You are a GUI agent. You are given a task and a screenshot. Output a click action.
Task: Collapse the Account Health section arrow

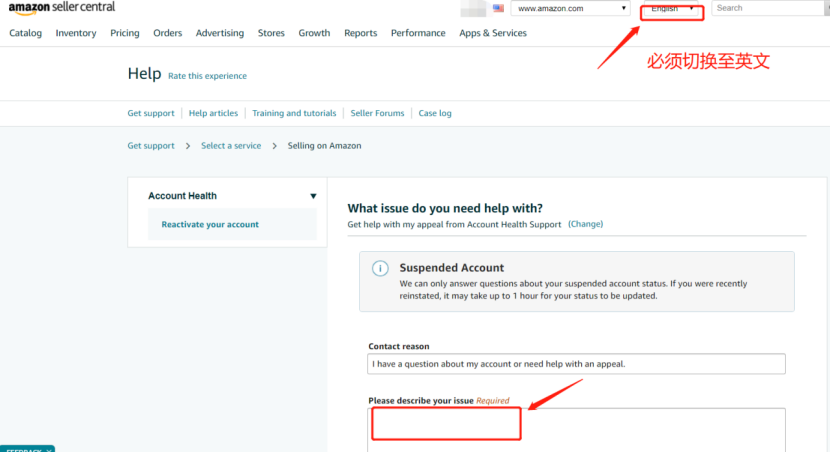tap(313, 196)
